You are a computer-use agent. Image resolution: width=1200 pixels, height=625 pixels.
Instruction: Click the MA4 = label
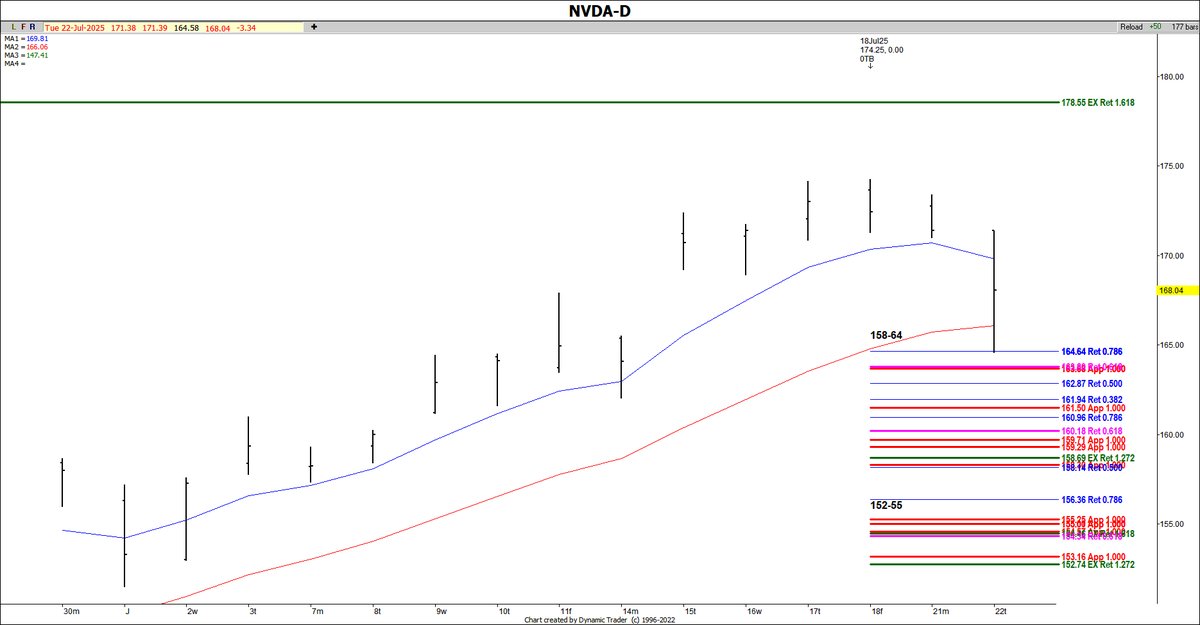(13, 65)
